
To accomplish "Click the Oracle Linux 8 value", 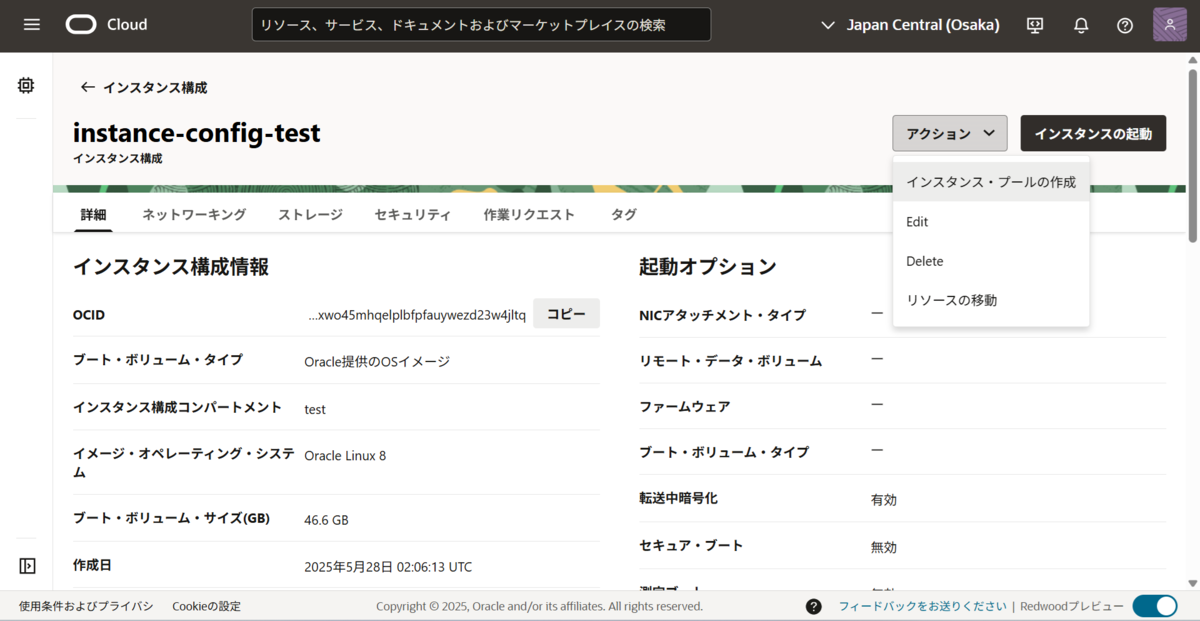I will 345,456.
